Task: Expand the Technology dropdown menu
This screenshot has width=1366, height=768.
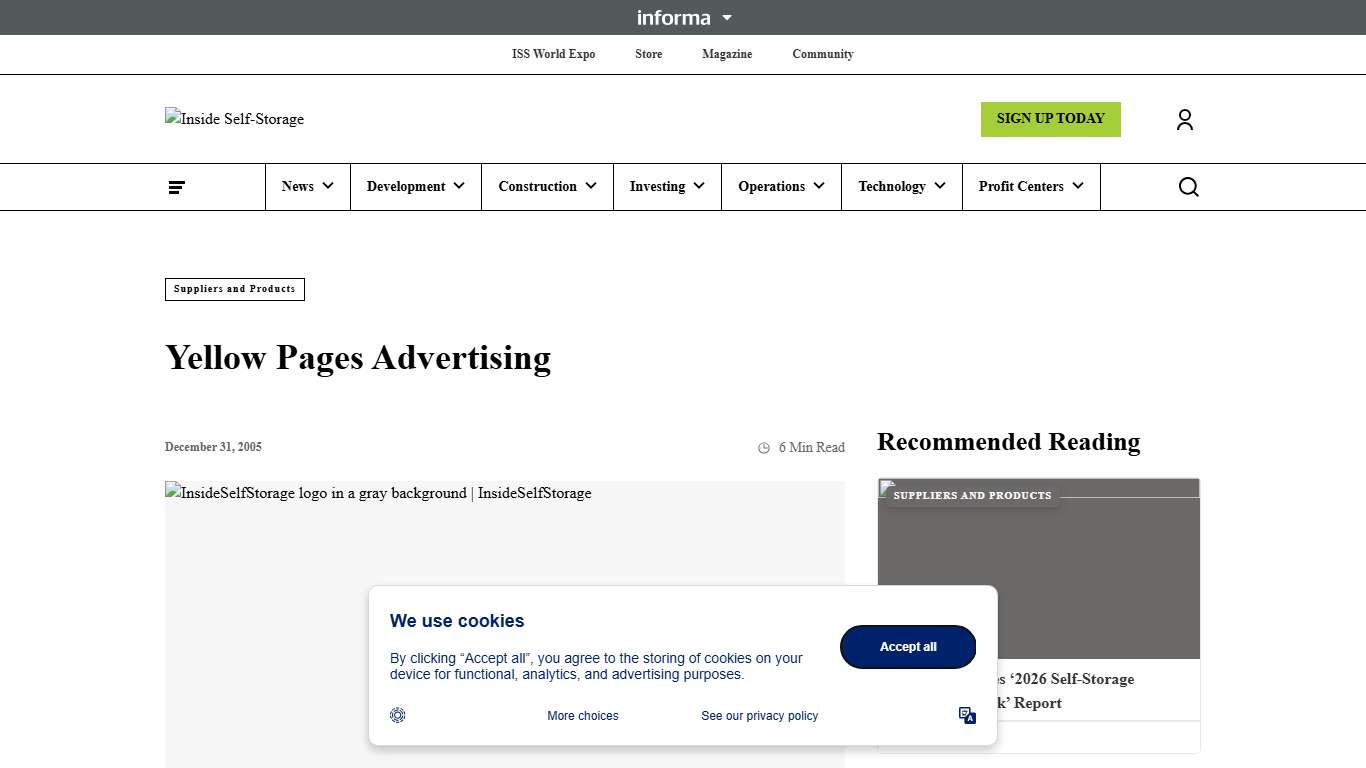Action: 901,186
